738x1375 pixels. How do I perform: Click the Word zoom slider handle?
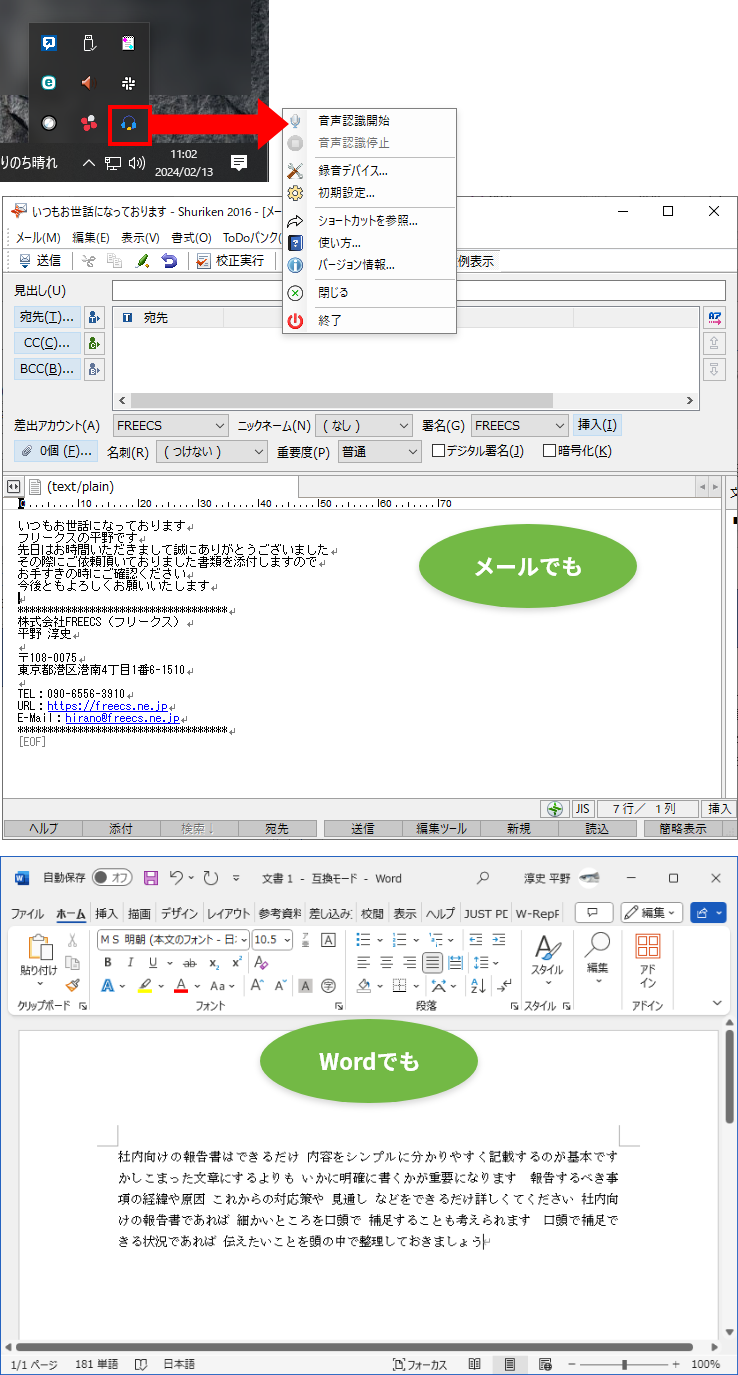click(625, 1364)
